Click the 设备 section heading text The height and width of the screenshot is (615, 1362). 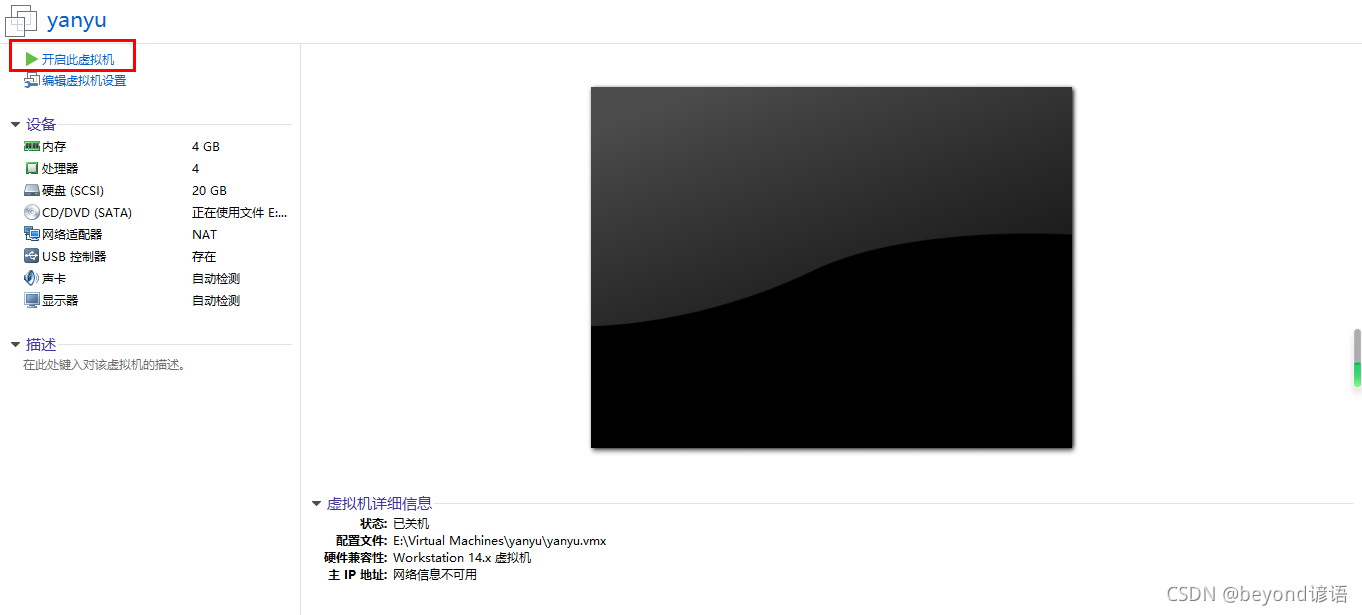pos(41,124)
